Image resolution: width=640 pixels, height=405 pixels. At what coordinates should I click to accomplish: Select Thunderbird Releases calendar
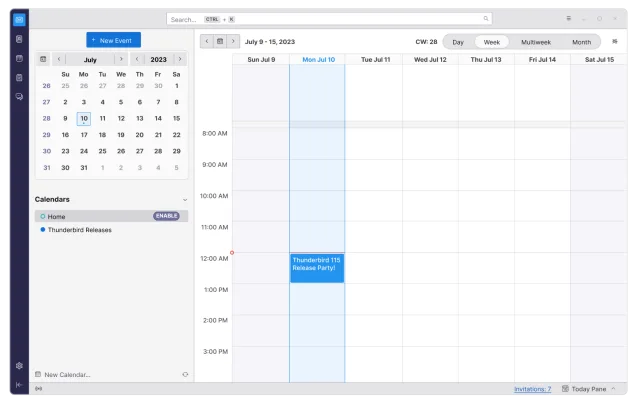pos(111,230)
